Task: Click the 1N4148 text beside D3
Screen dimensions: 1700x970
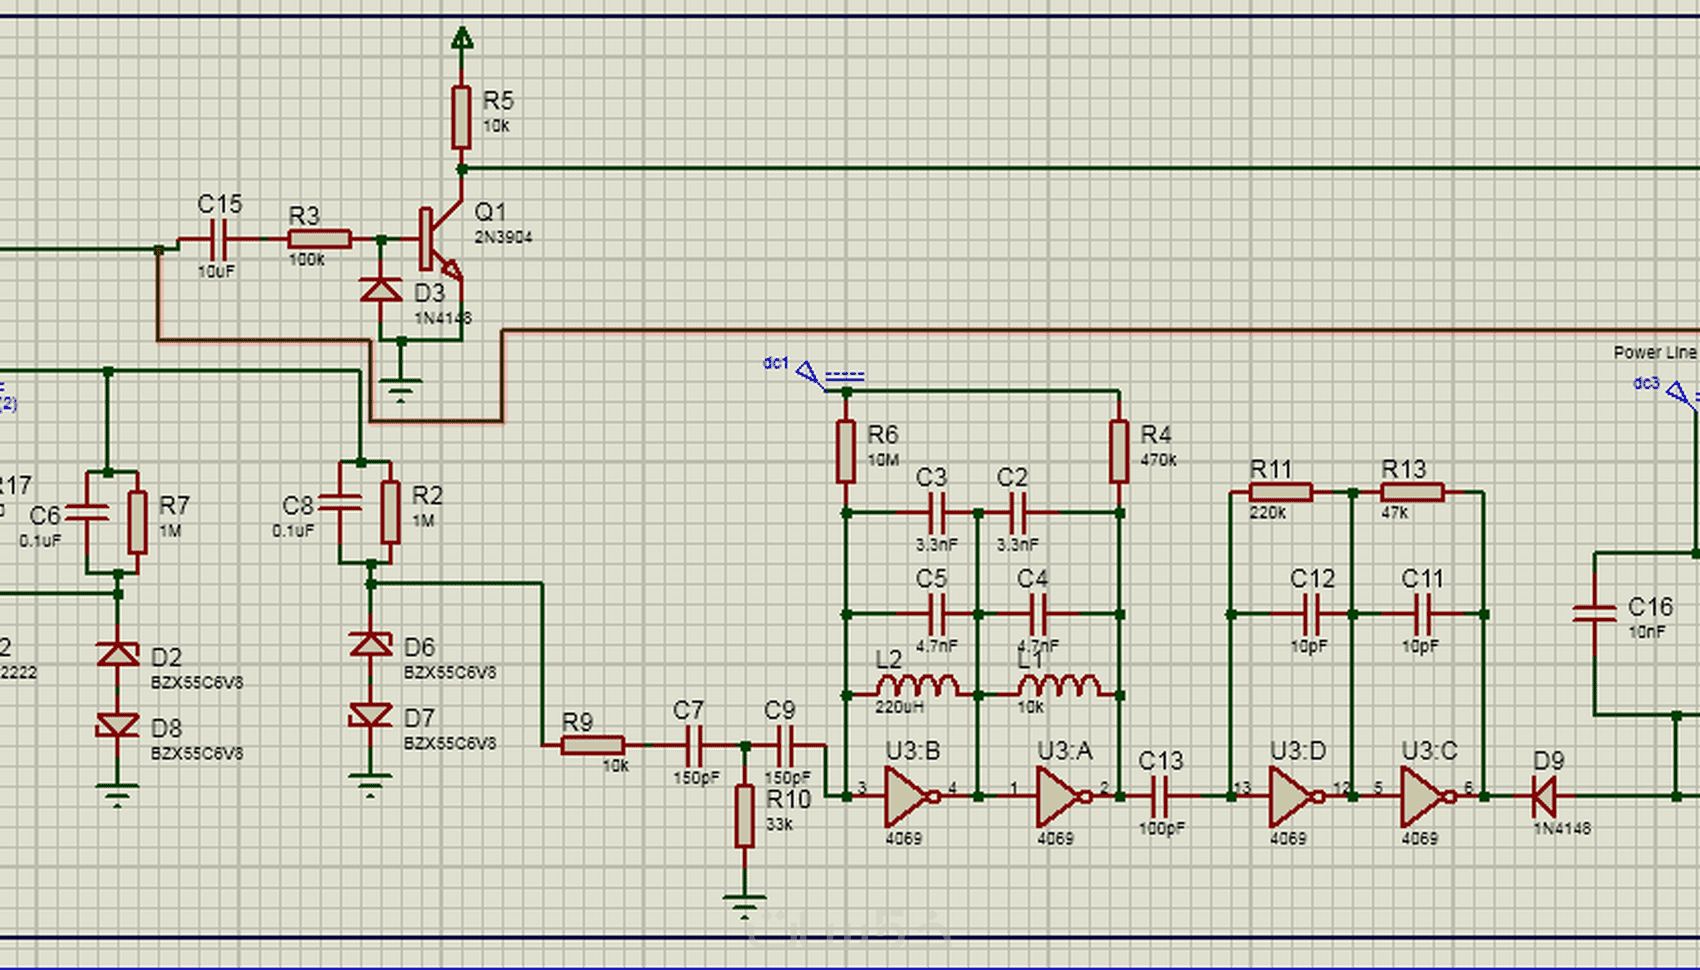Action: coord(443,318)
